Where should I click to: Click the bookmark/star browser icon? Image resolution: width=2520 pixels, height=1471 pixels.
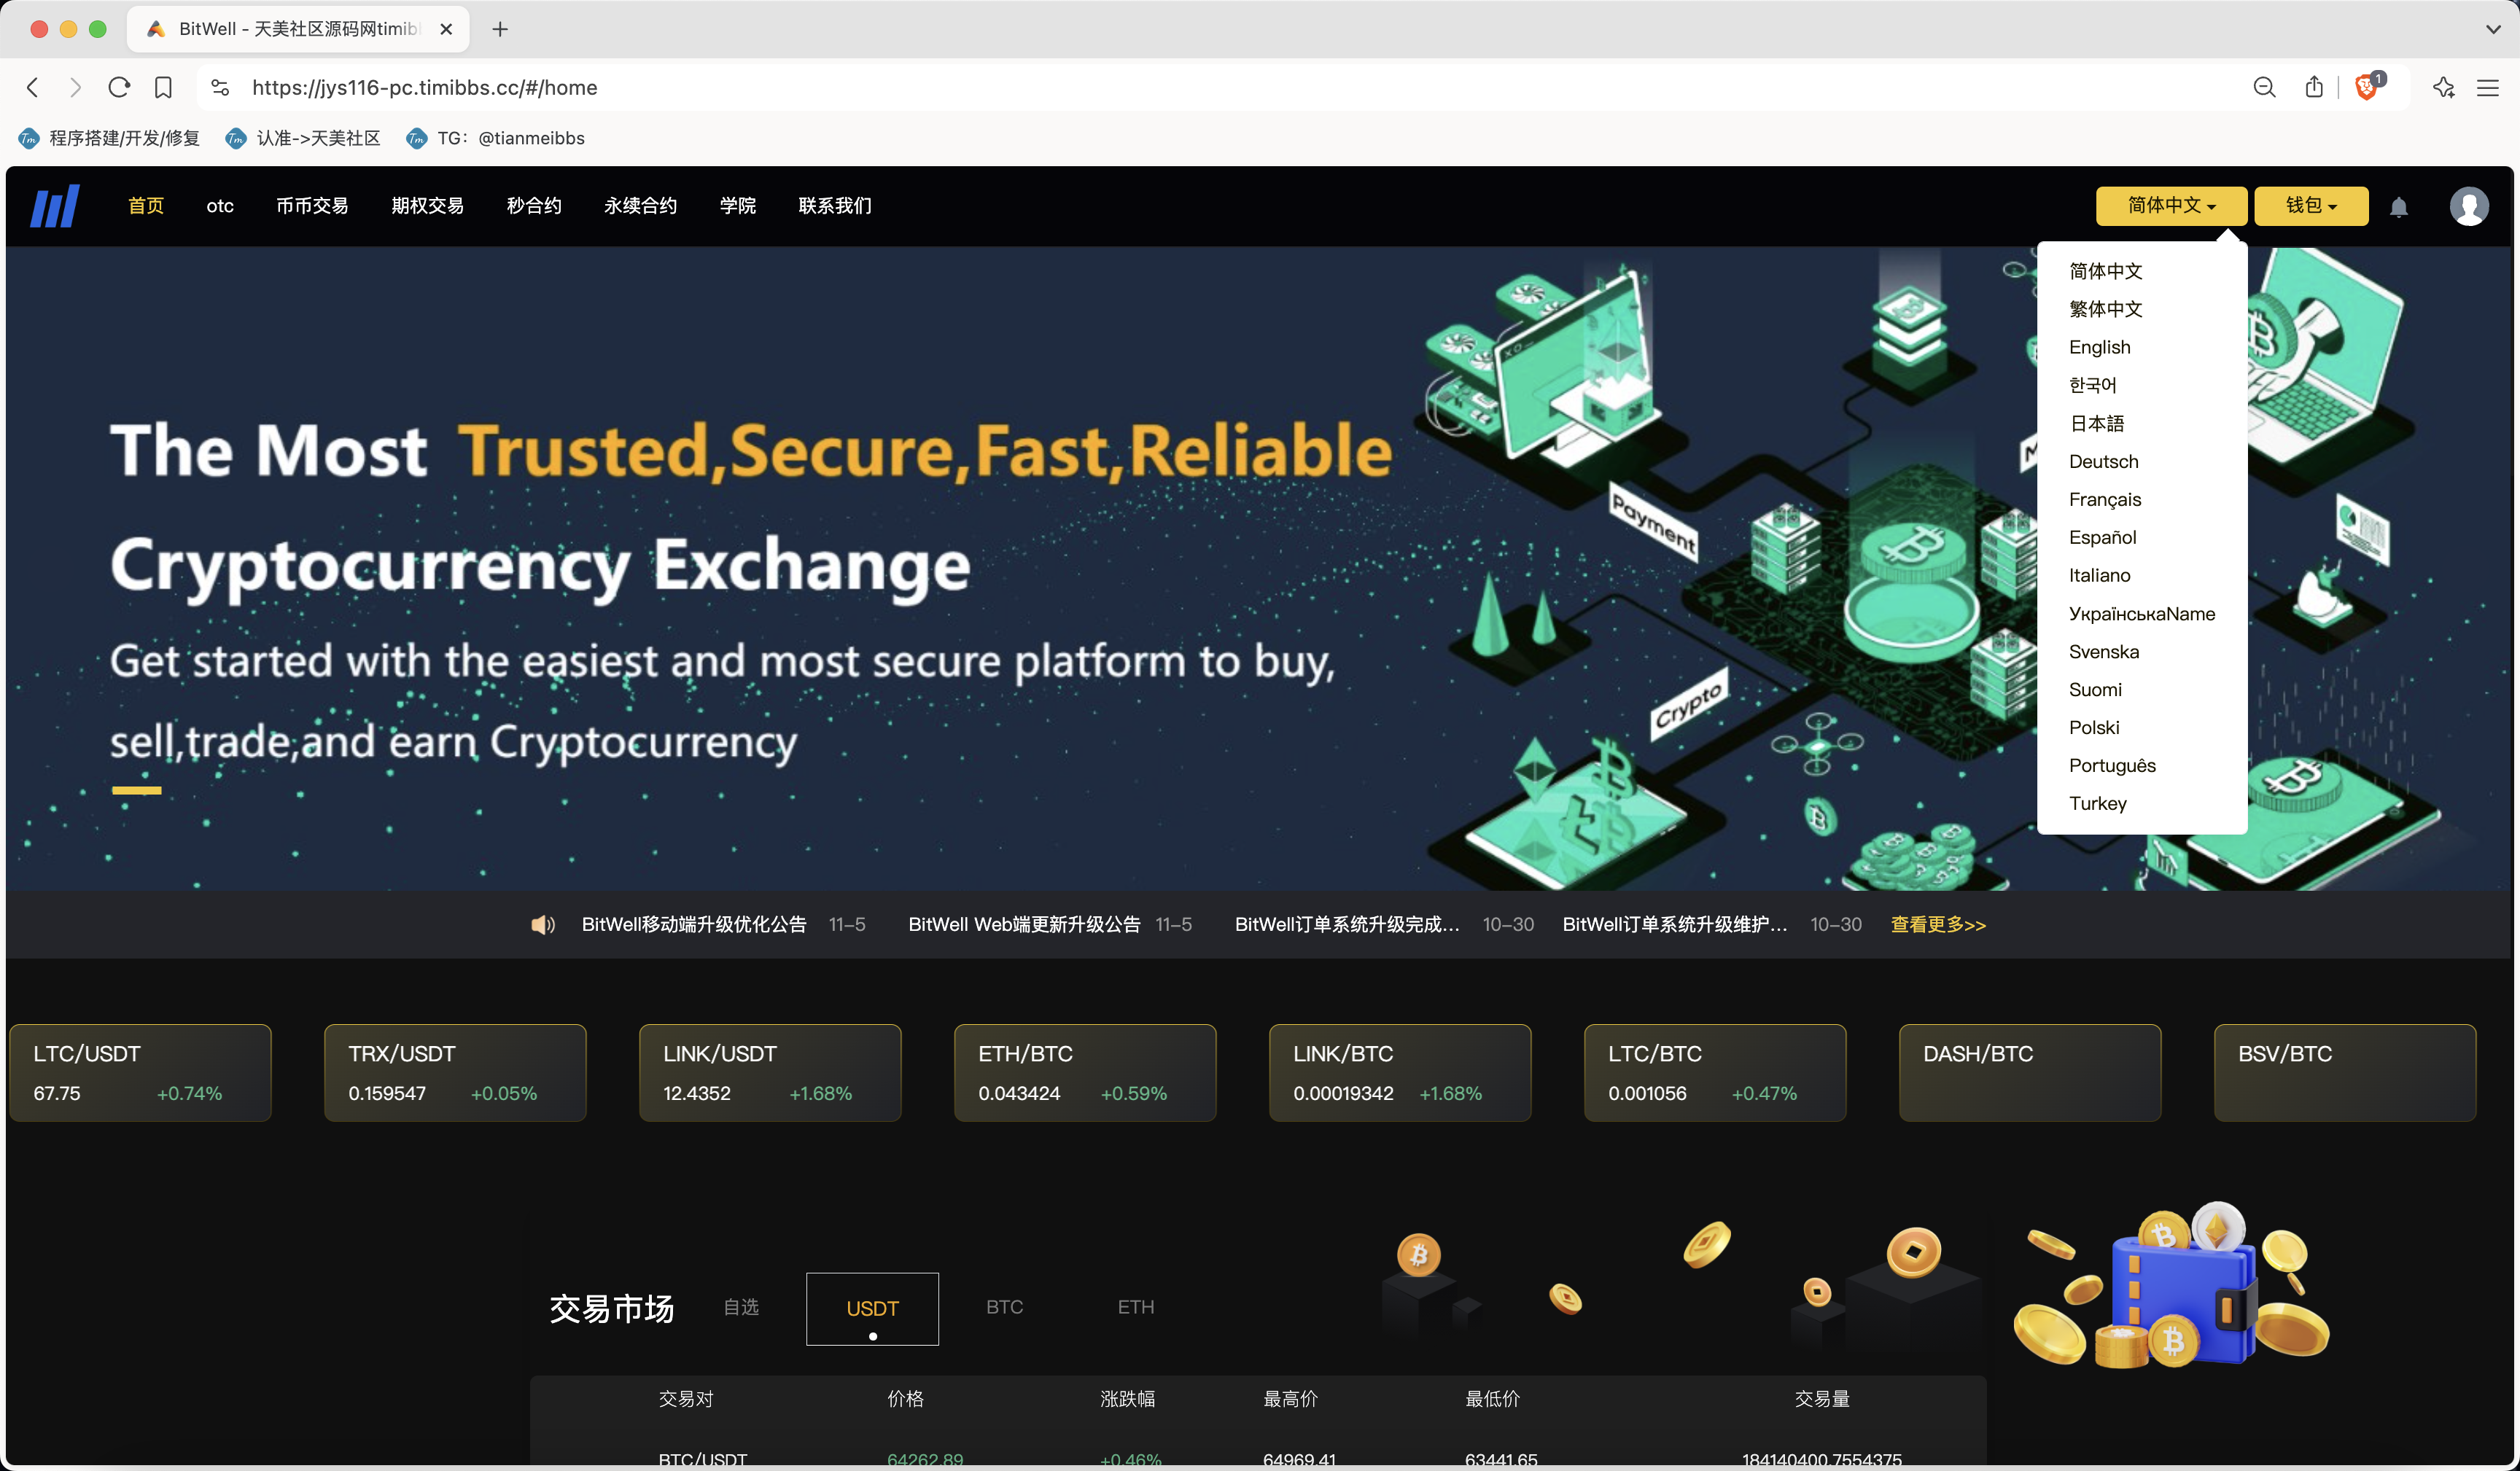pyautogui.click(x=163, y=86)
